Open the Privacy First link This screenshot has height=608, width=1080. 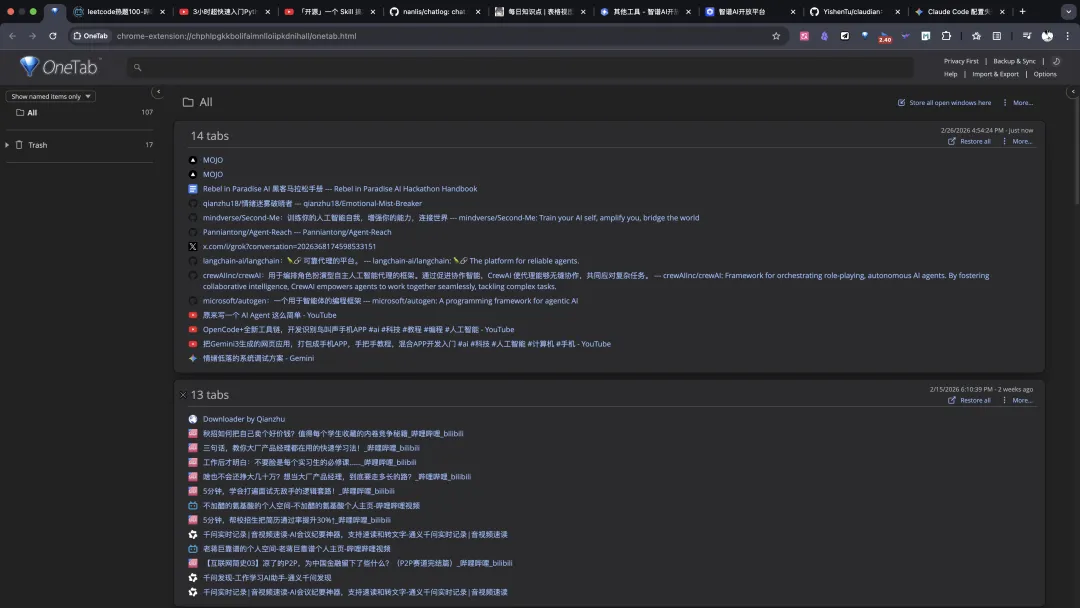961,61
